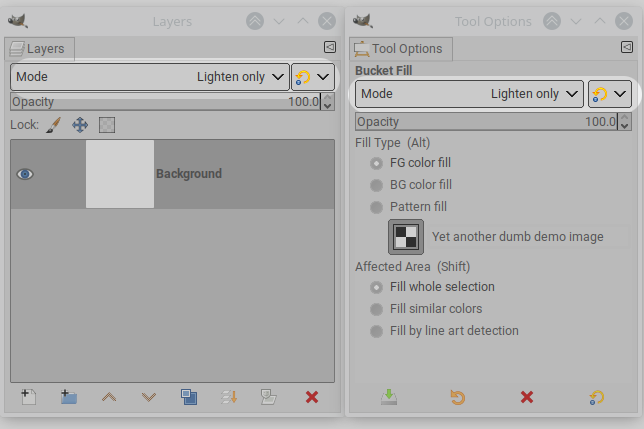Duplicate the current layer

coord(189,397)
